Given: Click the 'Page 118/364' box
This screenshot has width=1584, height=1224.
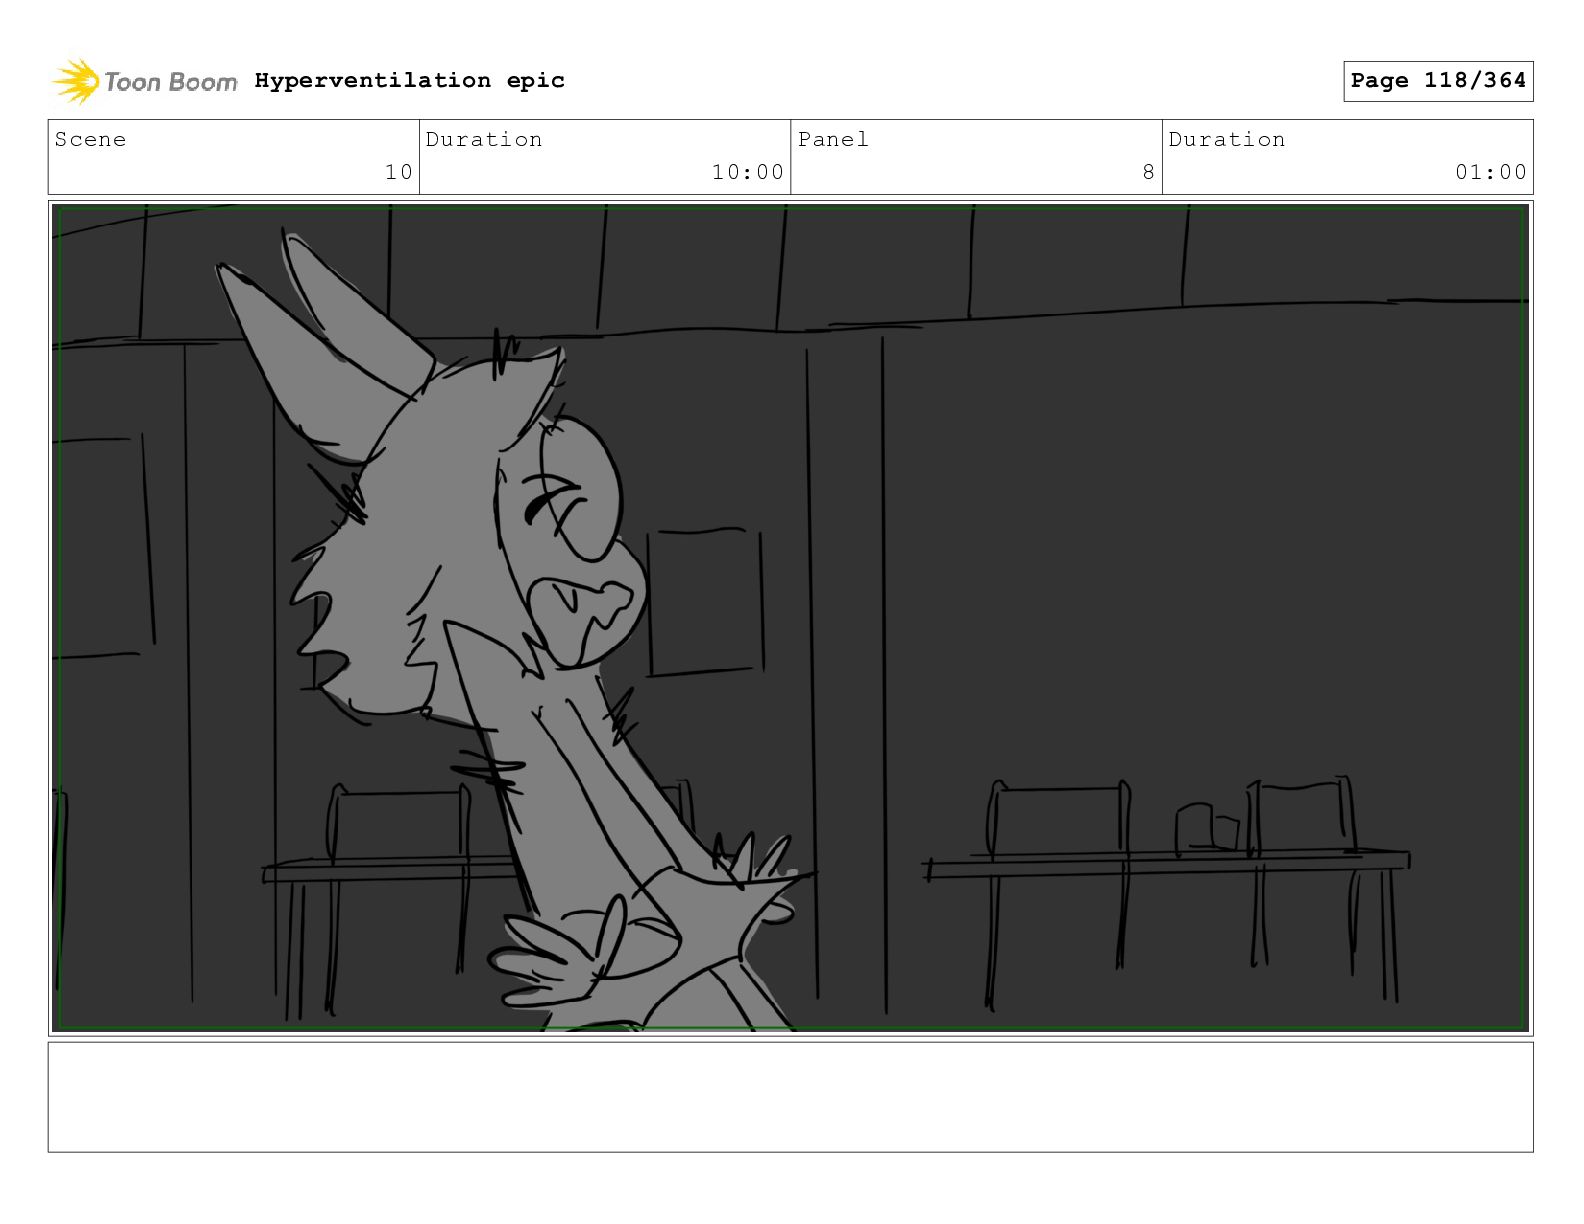Looking at the screenshot, I should click(x=1438, y=81).
